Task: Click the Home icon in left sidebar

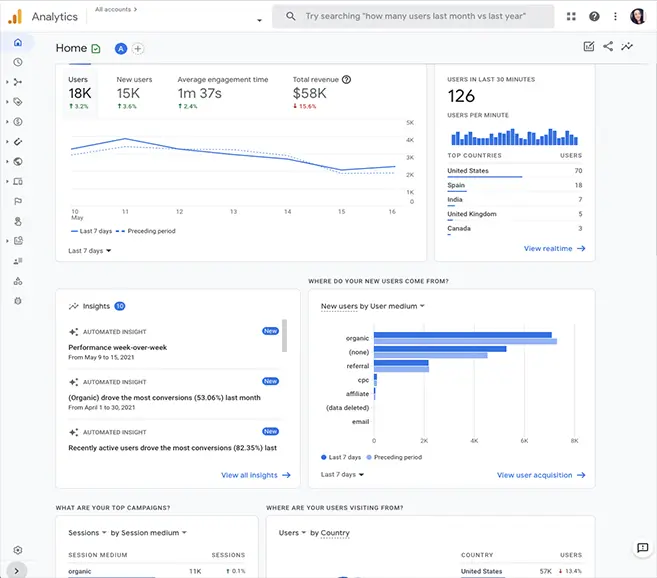Action: tap(18, 43)
